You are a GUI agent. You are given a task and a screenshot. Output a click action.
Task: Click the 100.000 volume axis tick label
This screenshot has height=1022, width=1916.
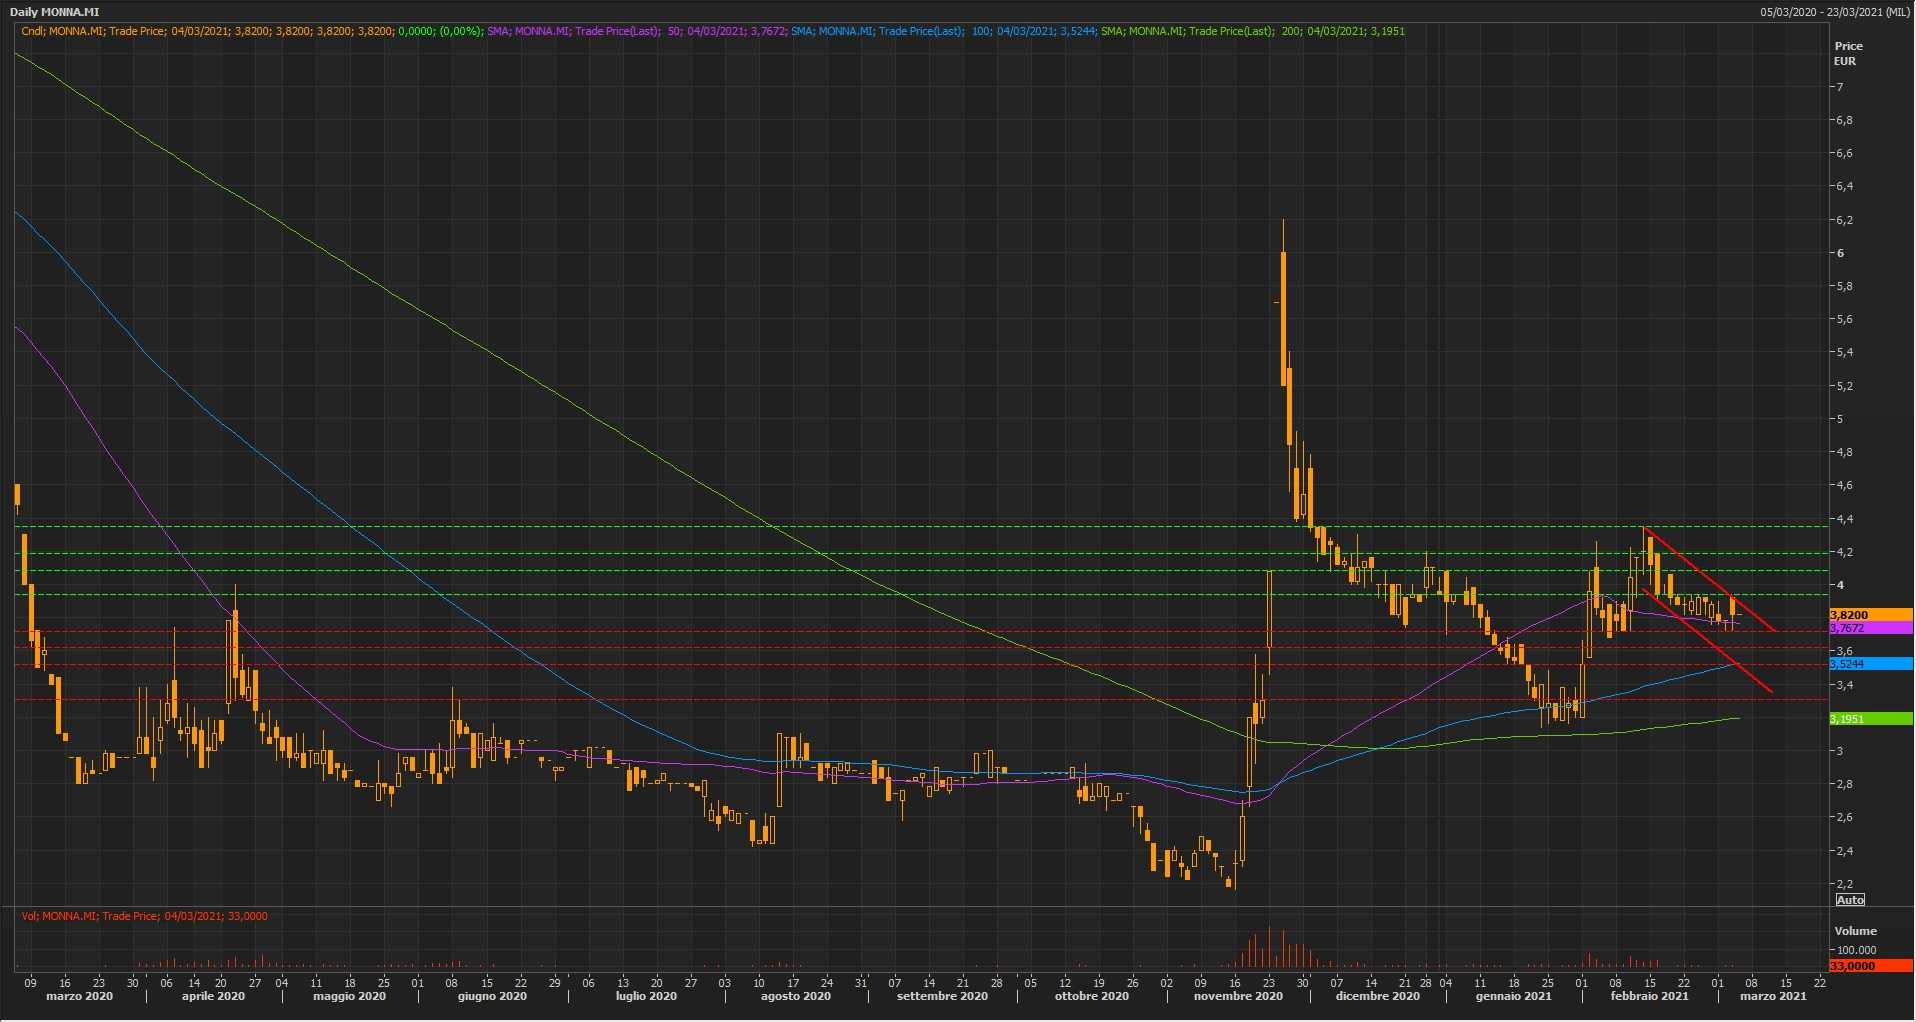[x=1856, y=950]
